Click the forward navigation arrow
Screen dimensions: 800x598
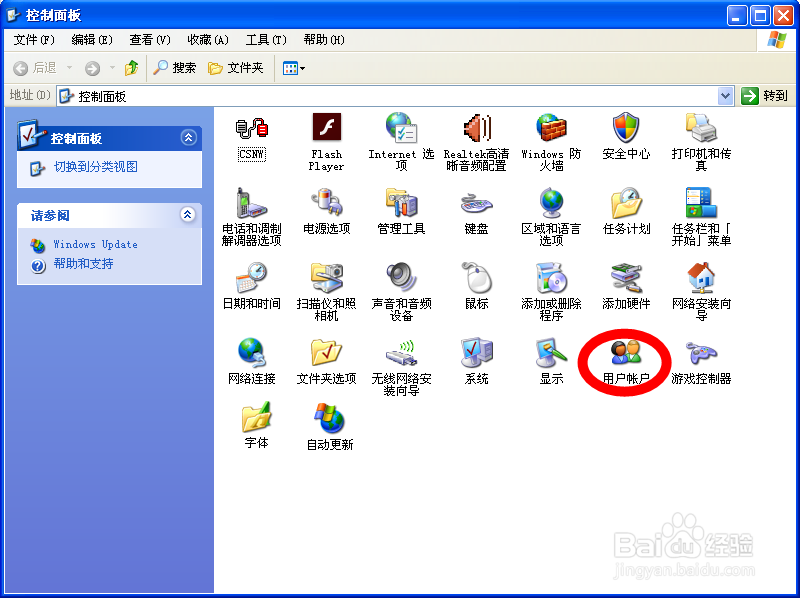pyautogui.click(x=92, y=68)
